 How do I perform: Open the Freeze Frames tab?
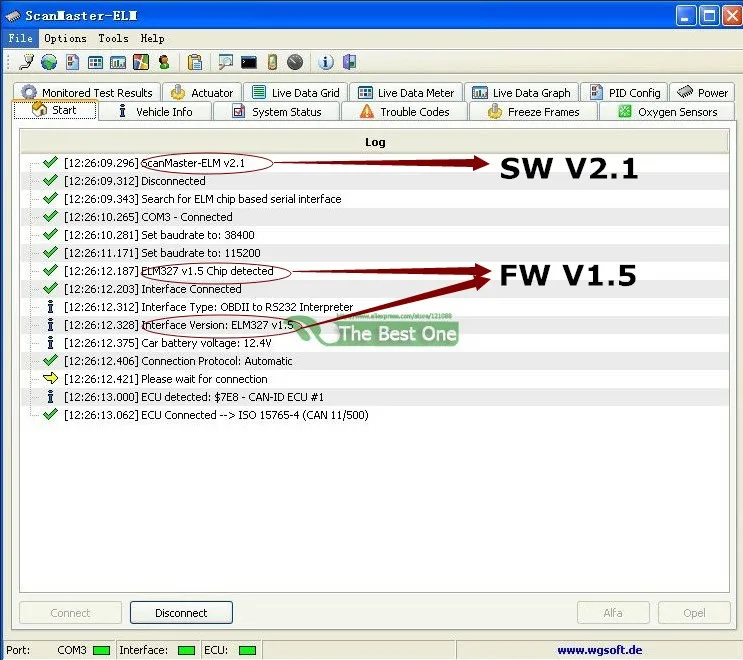(534, 112)
